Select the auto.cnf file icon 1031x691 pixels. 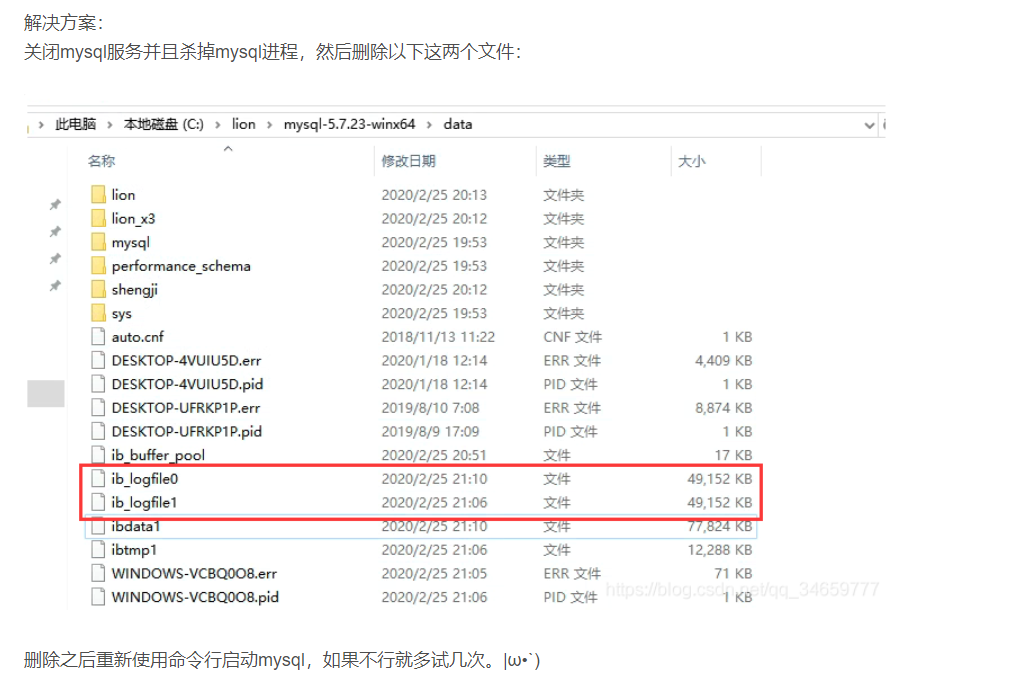(96, 337)
